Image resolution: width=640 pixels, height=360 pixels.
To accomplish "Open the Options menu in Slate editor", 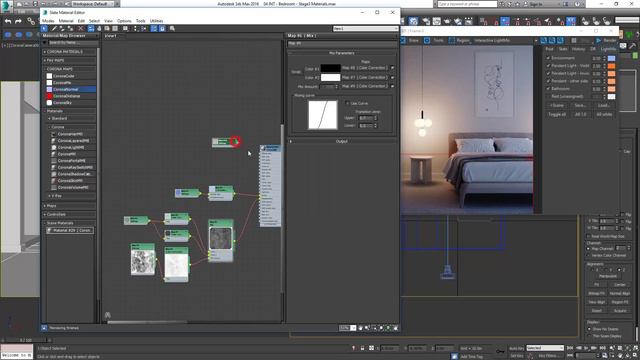I will 124,21.
